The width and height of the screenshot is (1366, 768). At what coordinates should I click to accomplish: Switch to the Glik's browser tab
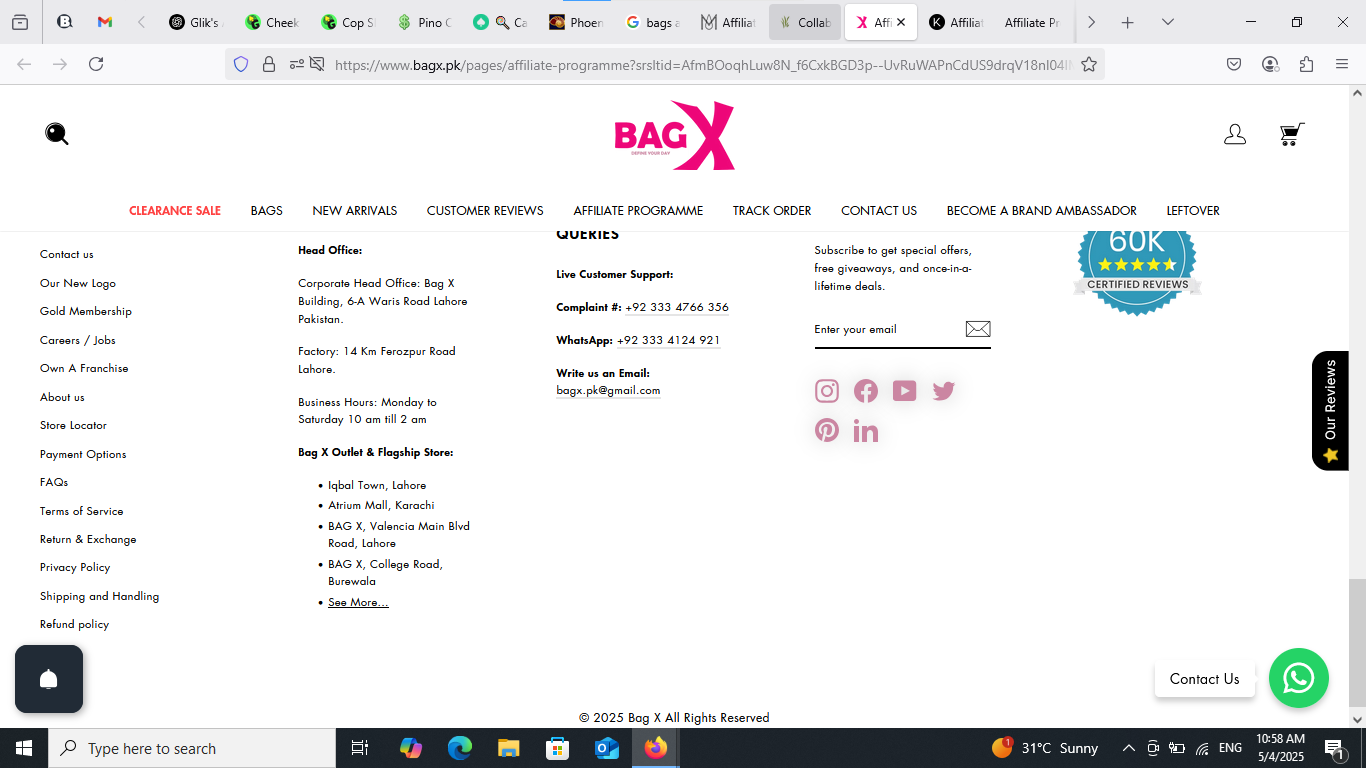pos(194,22)
